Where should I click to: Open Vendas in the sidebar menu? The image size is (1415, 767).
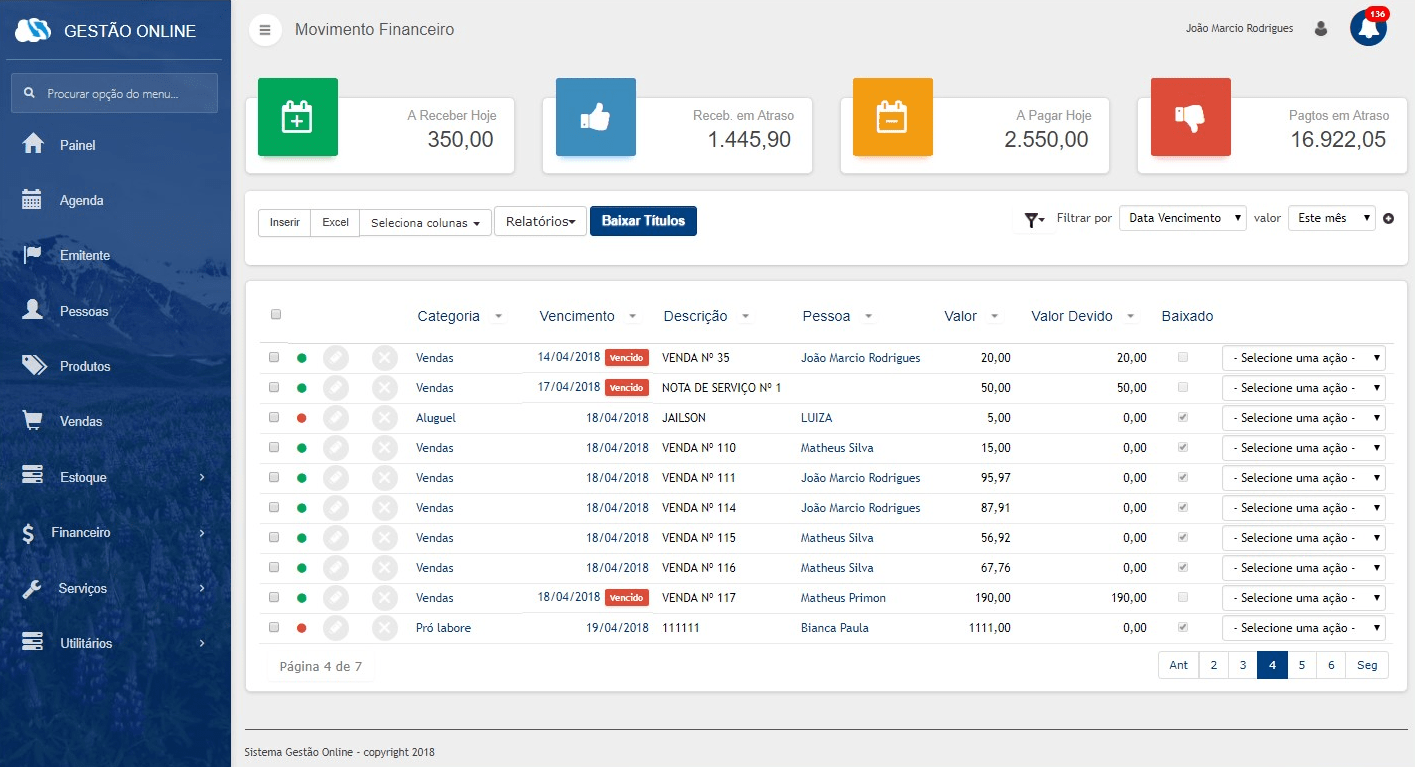[x=81, y=421]
